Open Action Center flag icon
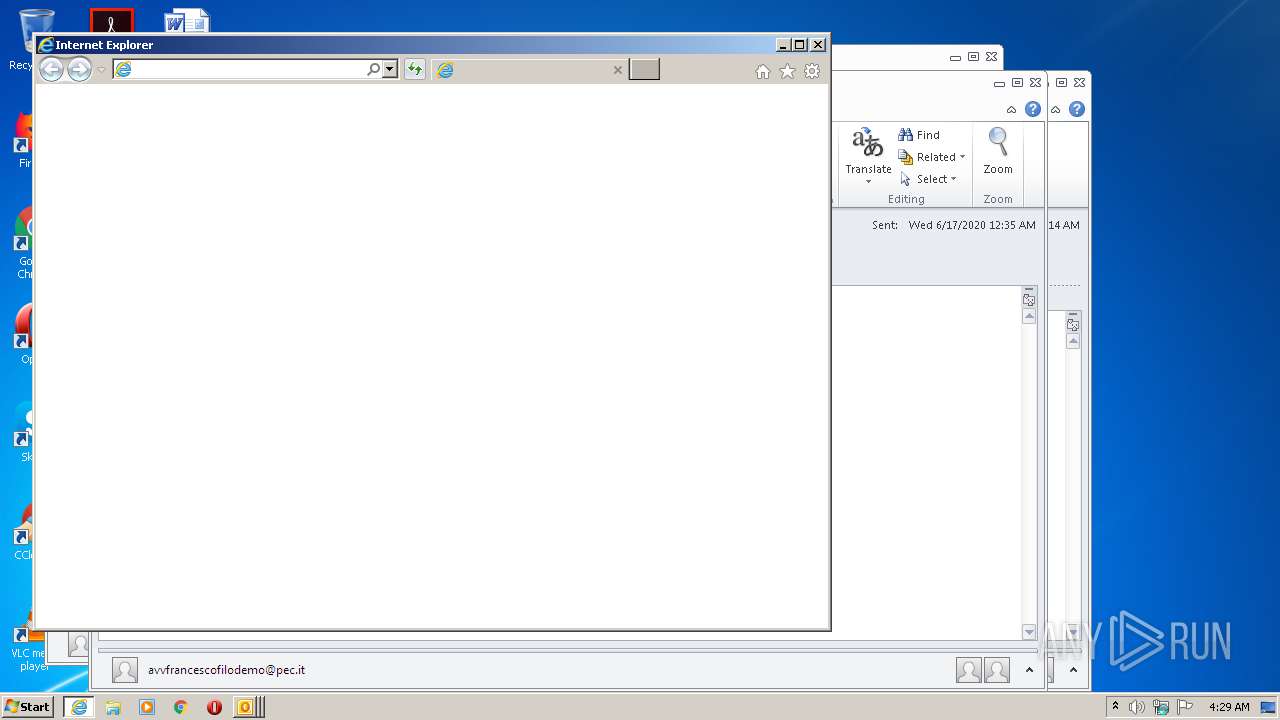Image resolution: width=1280 pixels, height=720 pixels. coord(1185,707)
